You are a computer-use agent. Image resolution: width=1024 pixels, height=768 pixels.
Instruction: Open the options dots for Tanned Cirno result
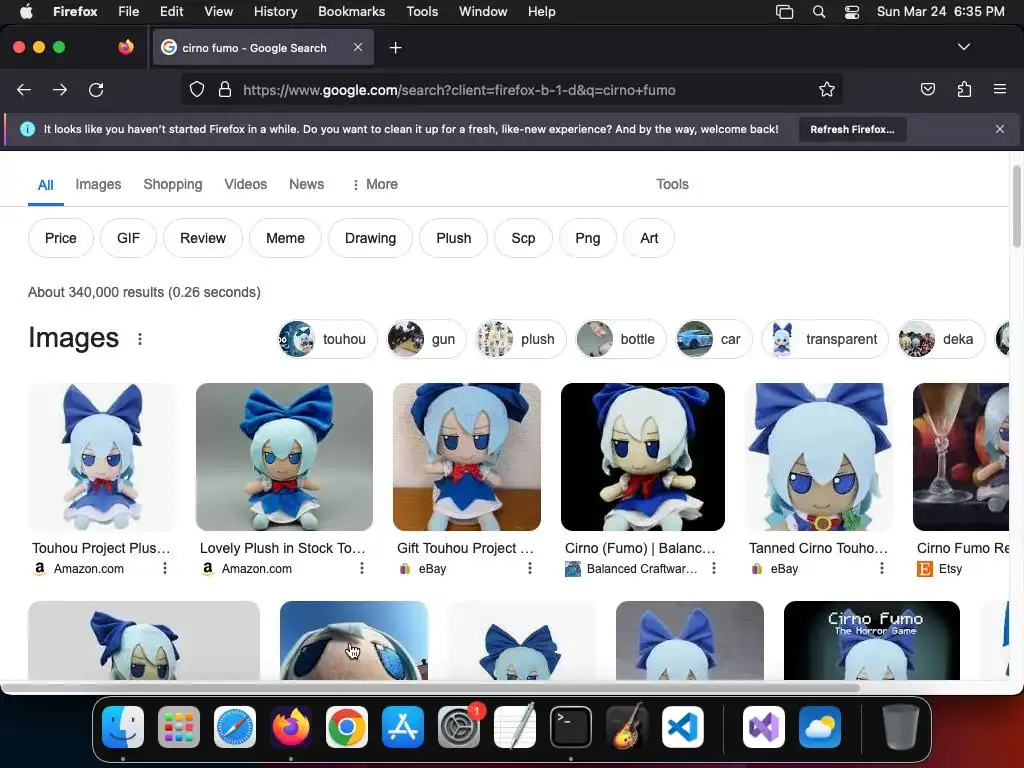click(x=882, y=568)
